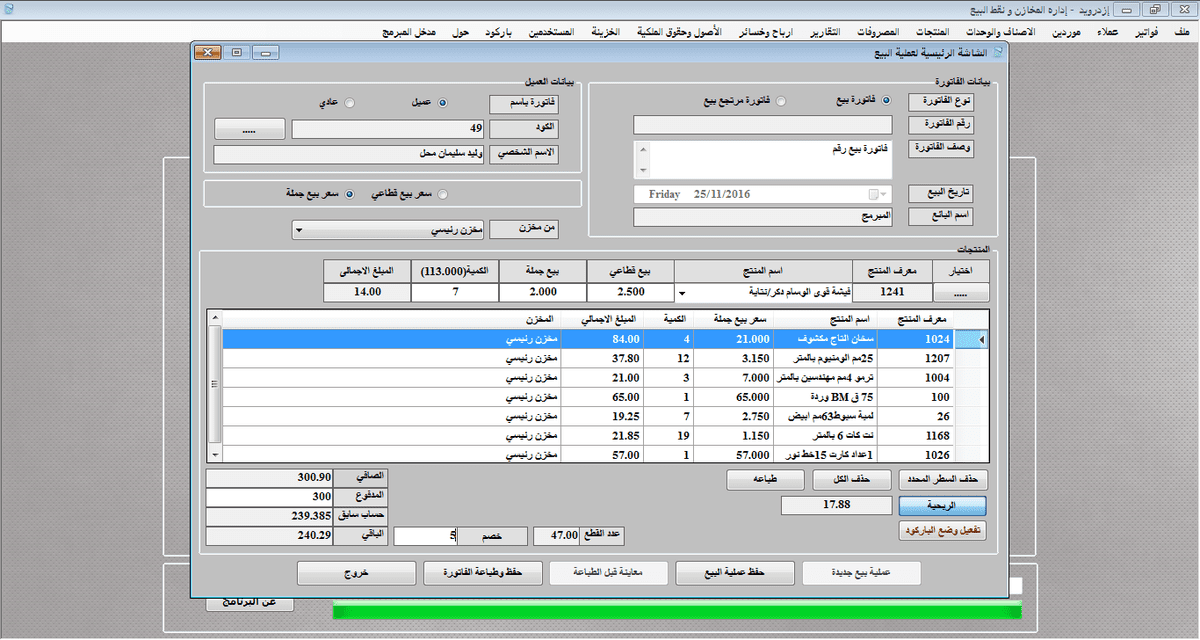Click the product ID field showing 1241
Screen dimensions: 1200x640
click(x=891, y=293)
